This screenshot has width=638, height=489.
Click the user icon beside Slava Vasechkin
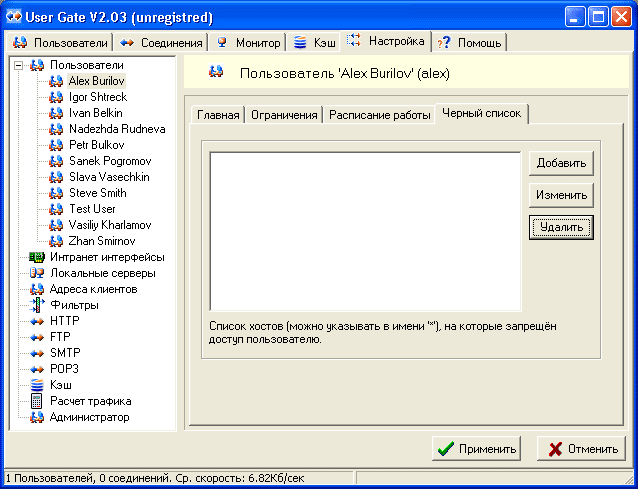click(56, 177)
